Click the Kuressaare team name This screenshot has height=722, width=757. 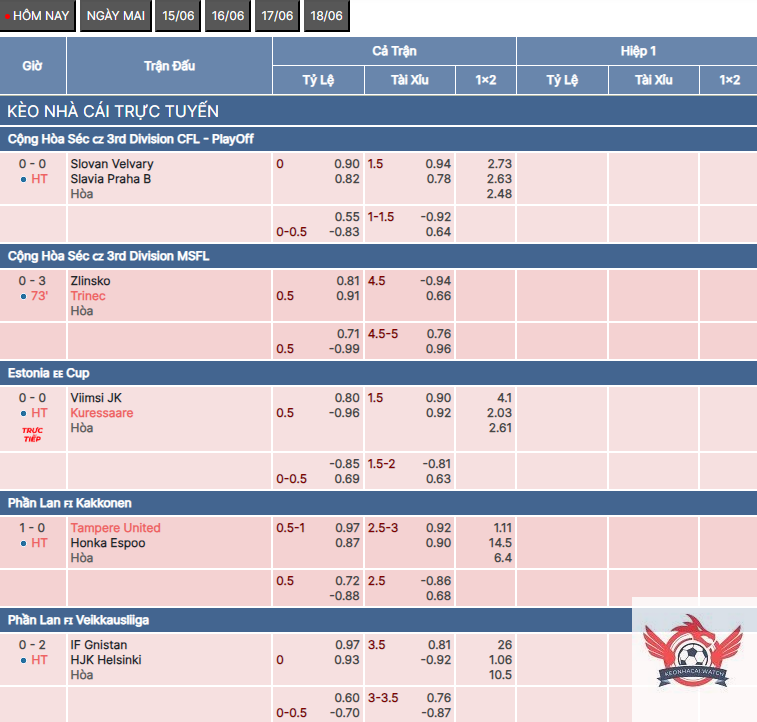tap(101, 413)
